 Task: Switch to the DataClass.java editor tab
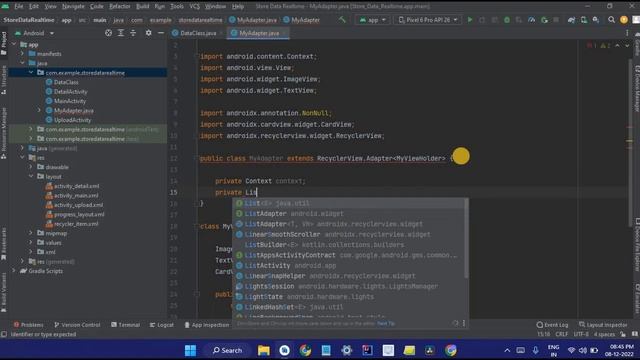click(198, 33)
